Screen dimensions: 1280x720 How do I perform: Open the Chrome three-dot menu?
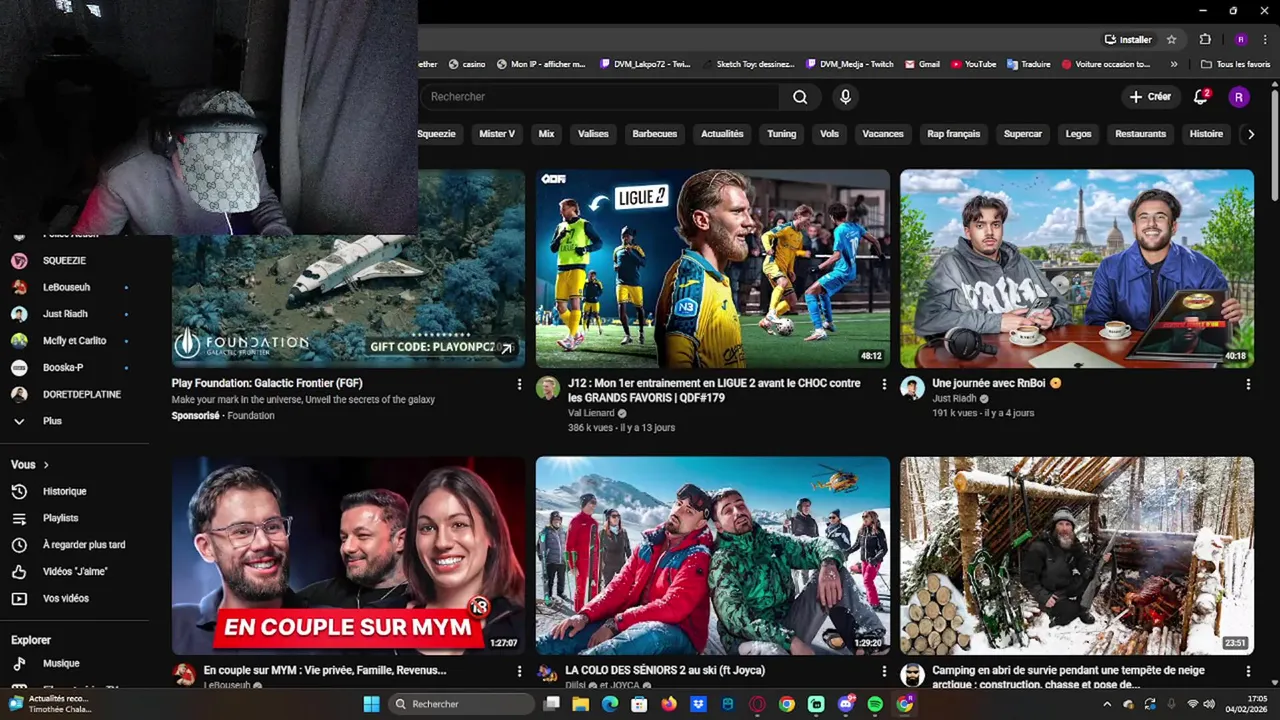1265,40
